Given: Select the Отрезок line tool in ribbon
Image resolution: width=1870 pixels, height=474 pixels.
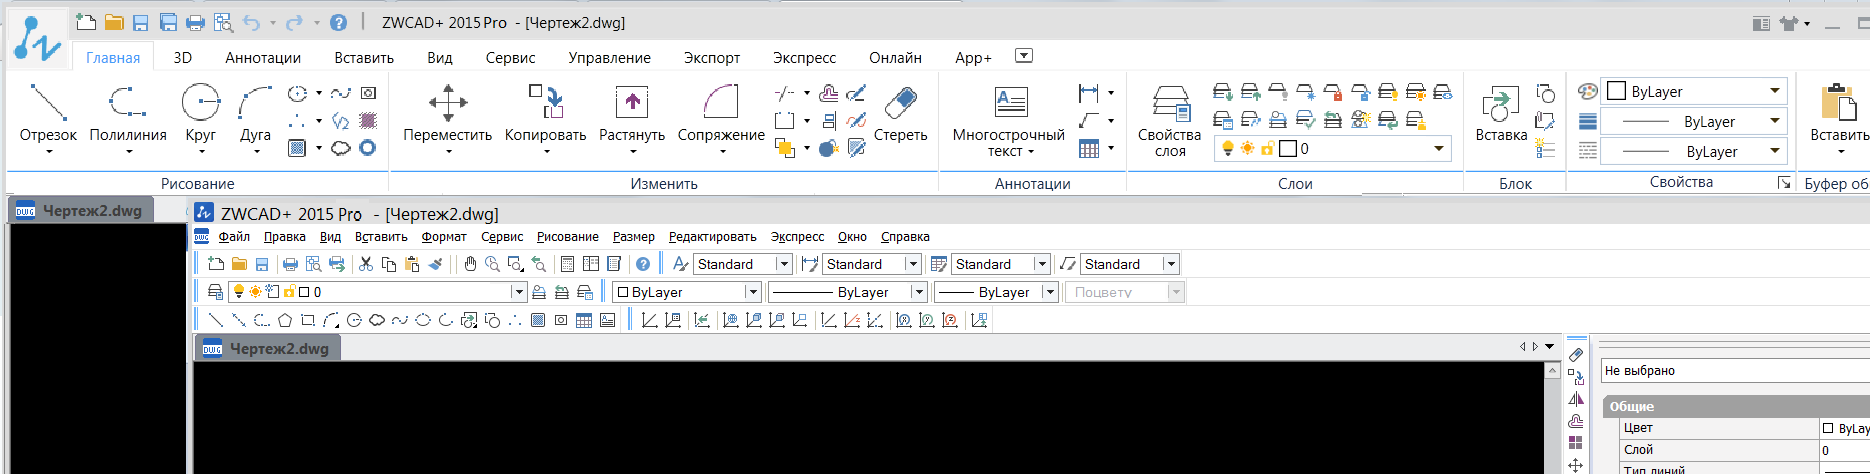Looking at the screenshot, I should pyautogui.click(x=48, y=114).
